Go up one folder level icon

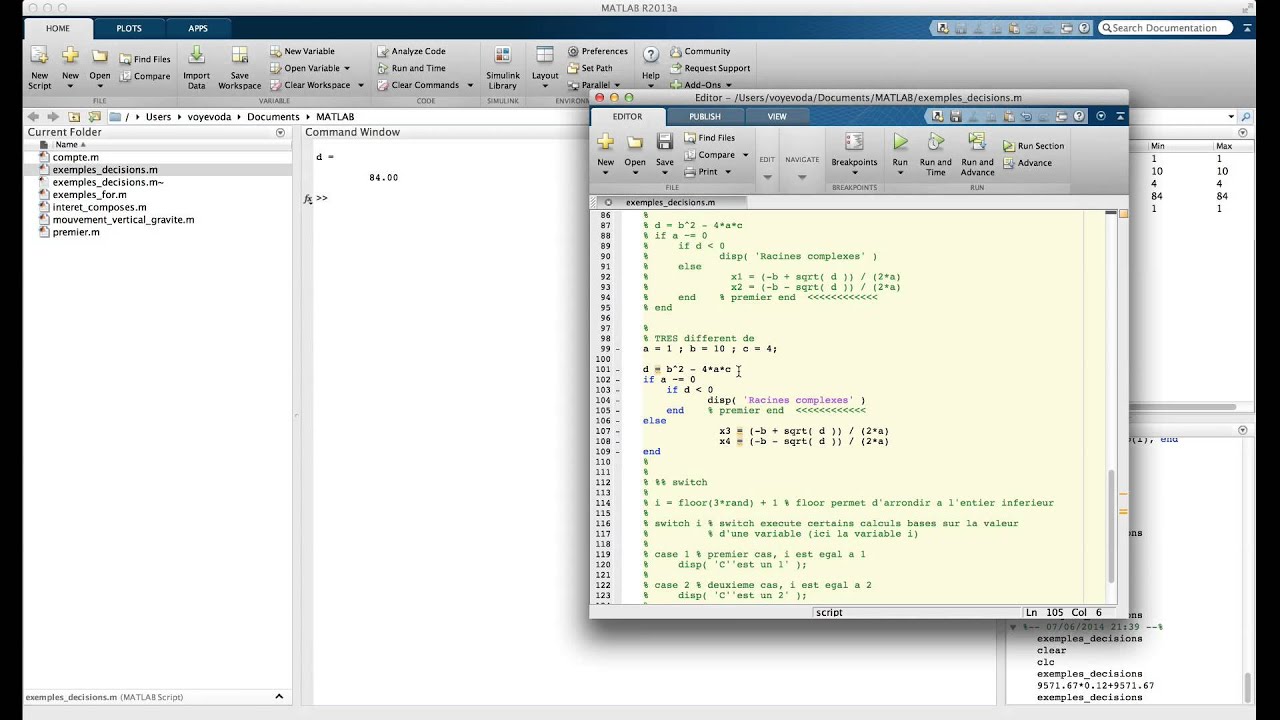(74, 116)
